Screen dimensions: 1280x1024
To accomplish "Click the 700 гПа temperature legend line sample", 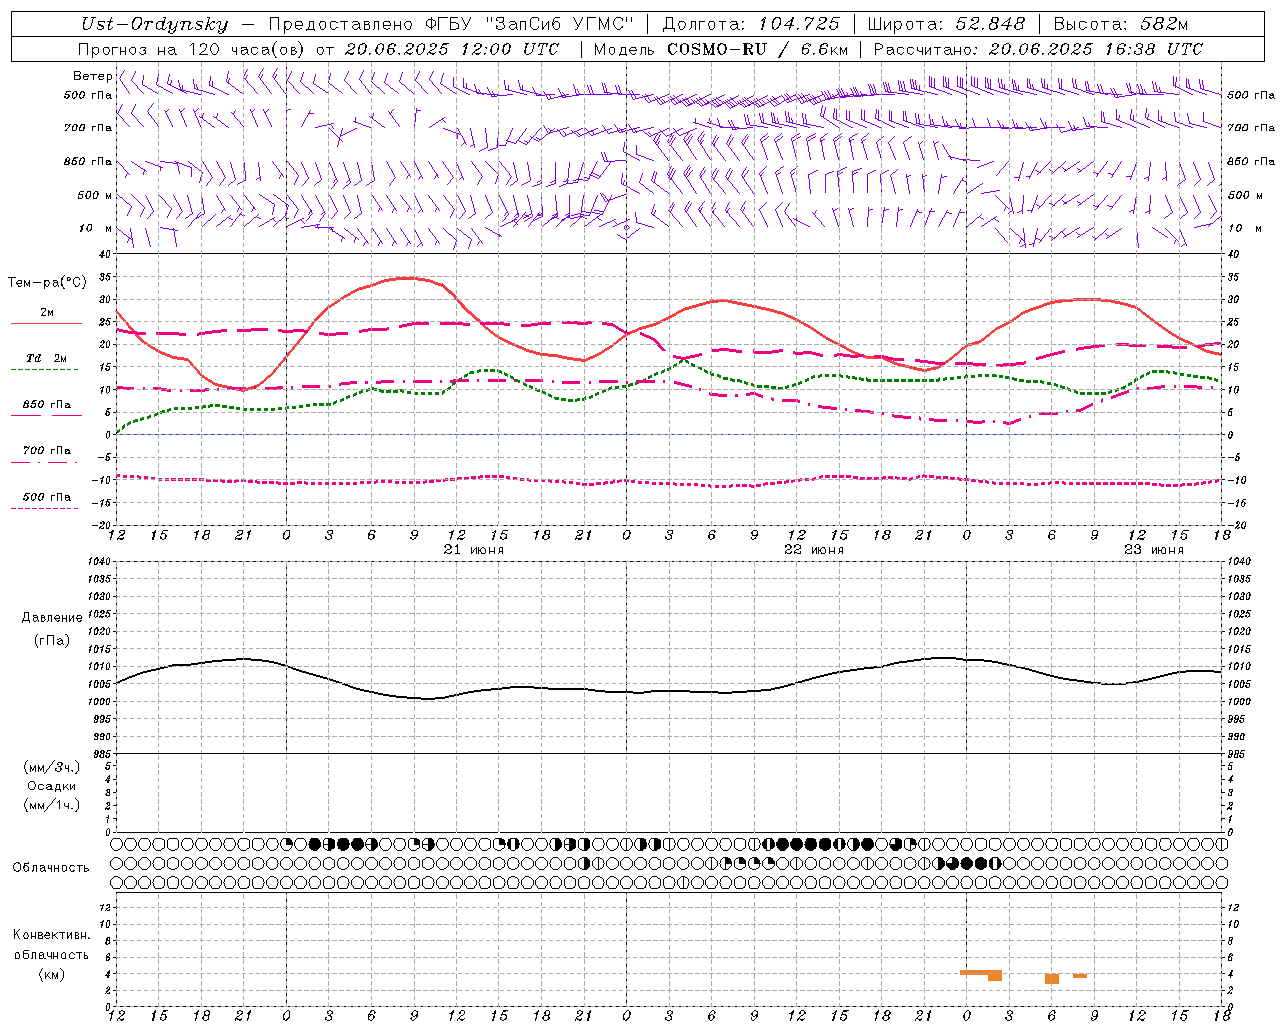I will [x=45, y=462].
